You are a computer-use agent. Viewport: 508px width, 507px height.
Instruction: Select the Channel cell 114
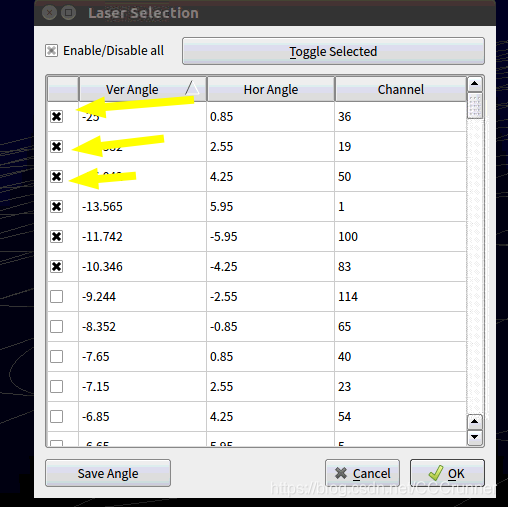coord(401,297)
